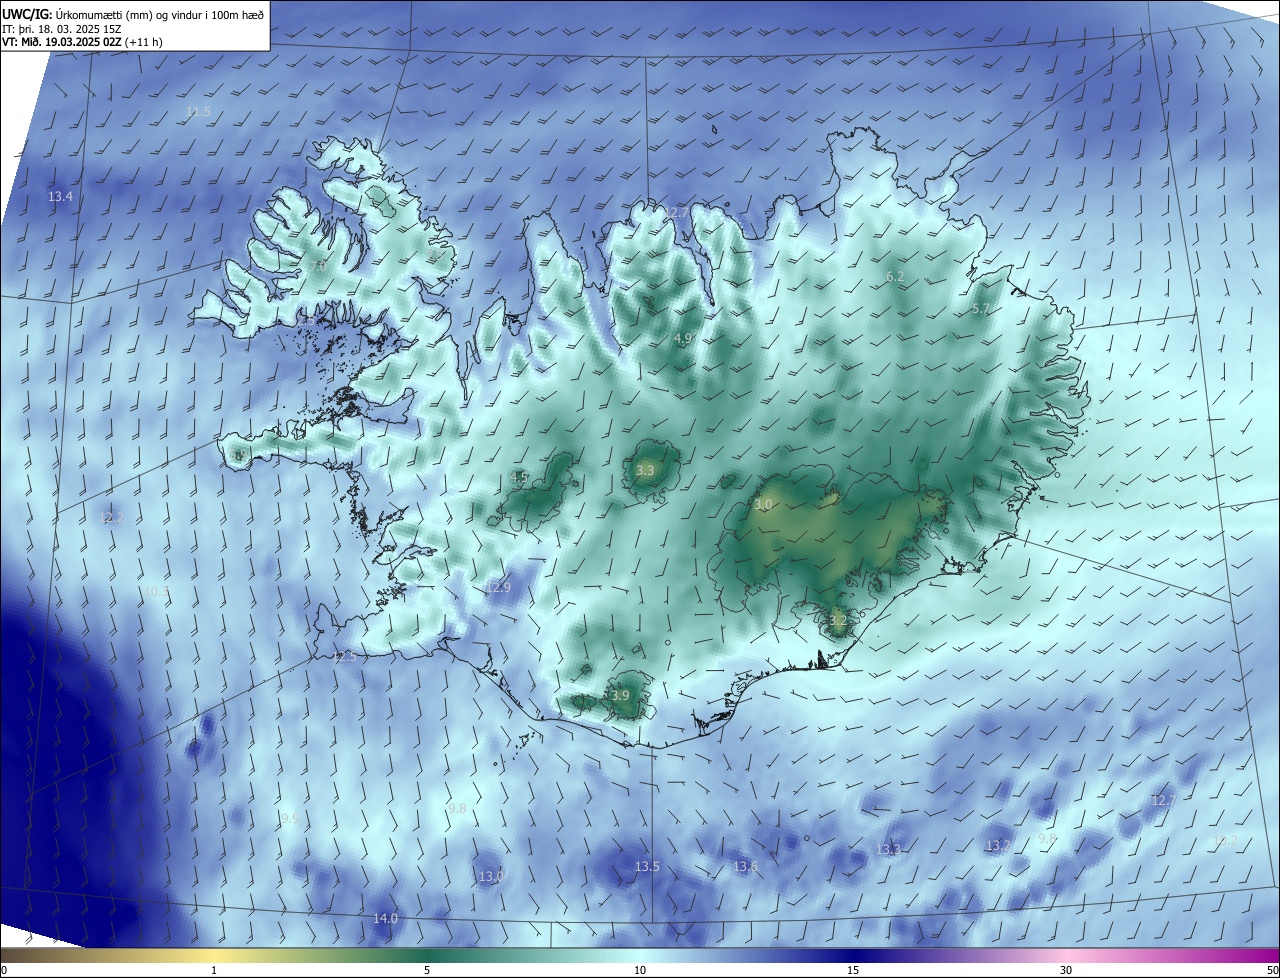Click the colorbar label 15
This screenshot has height=978, width=1280.
(x=853, y=970)
